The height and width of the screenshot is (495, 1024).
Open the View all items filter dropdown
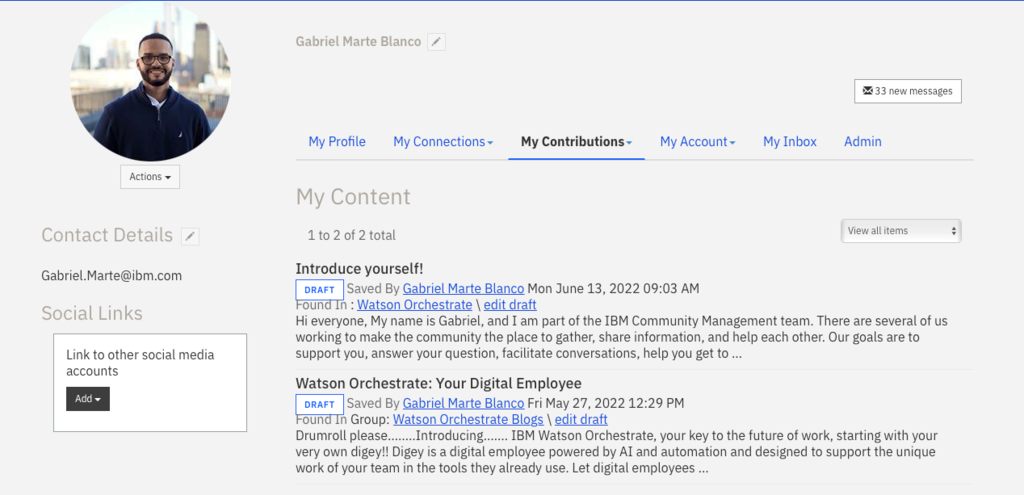[x=901, y=231]
